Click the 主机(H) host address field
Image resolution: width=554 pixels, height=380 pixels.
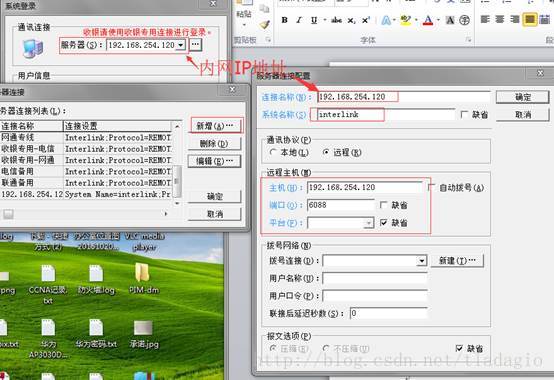365,188
